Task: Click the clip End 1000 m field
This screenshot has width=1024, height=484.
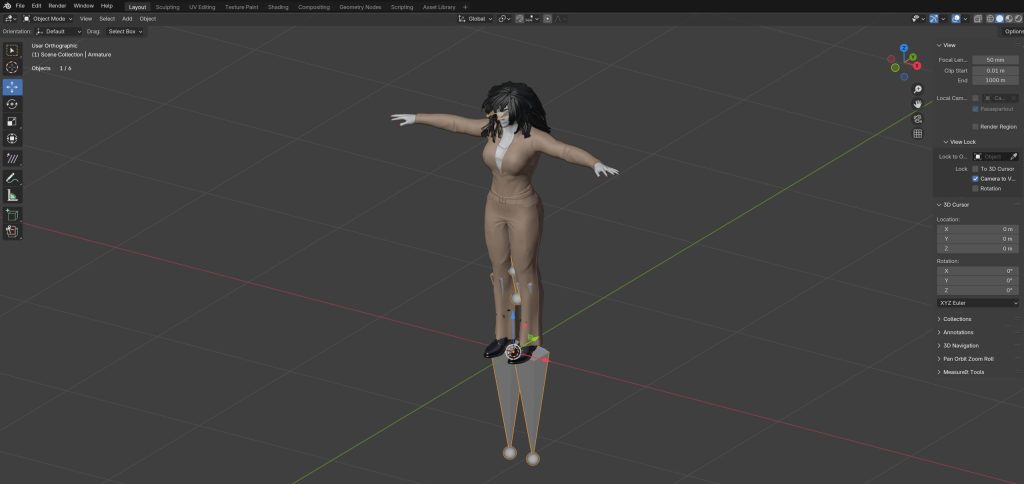Action: [x=995, y=80]
